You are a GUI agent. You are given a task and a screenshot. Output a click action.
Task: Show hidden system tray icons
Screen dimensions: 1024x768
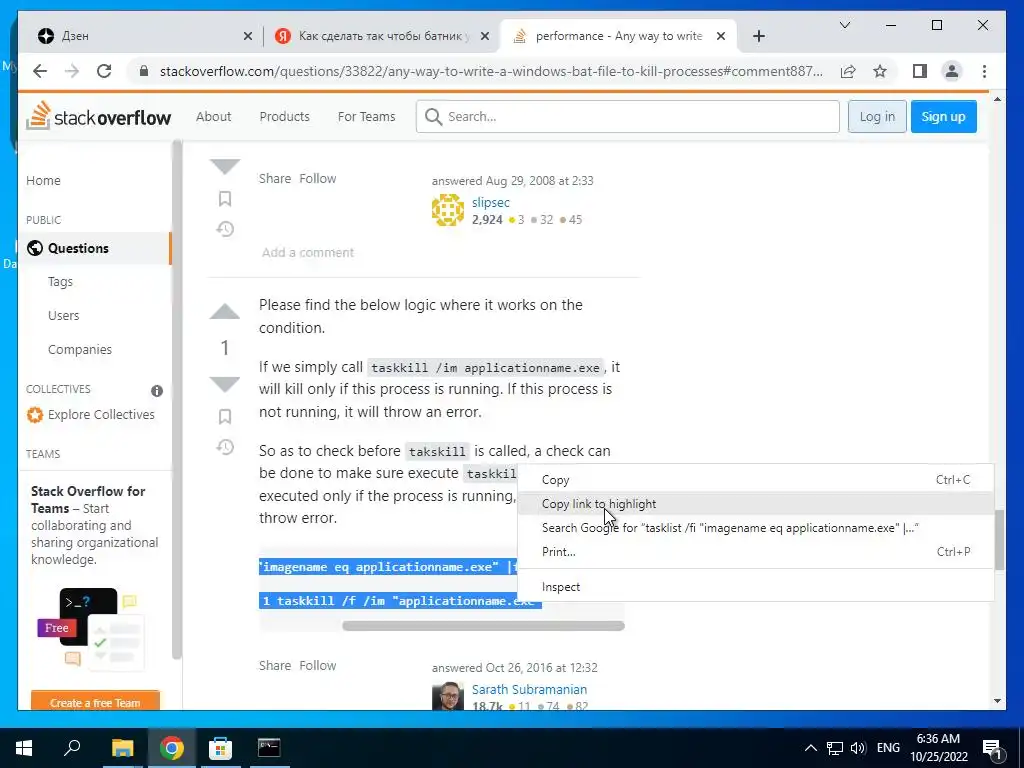(x=810, y=748)
